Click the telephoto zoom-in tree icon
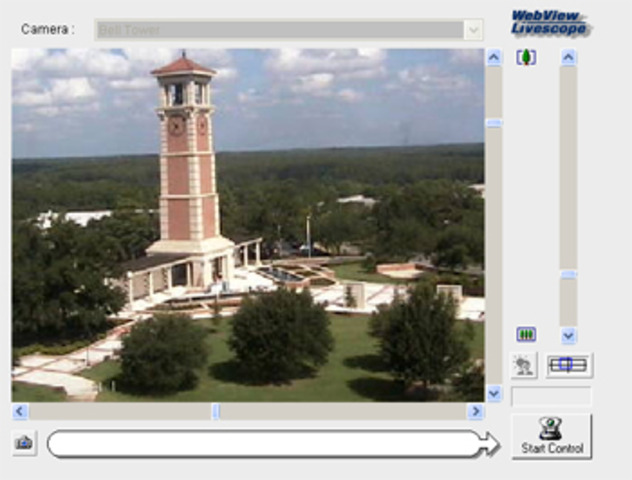 coord(526,57)
